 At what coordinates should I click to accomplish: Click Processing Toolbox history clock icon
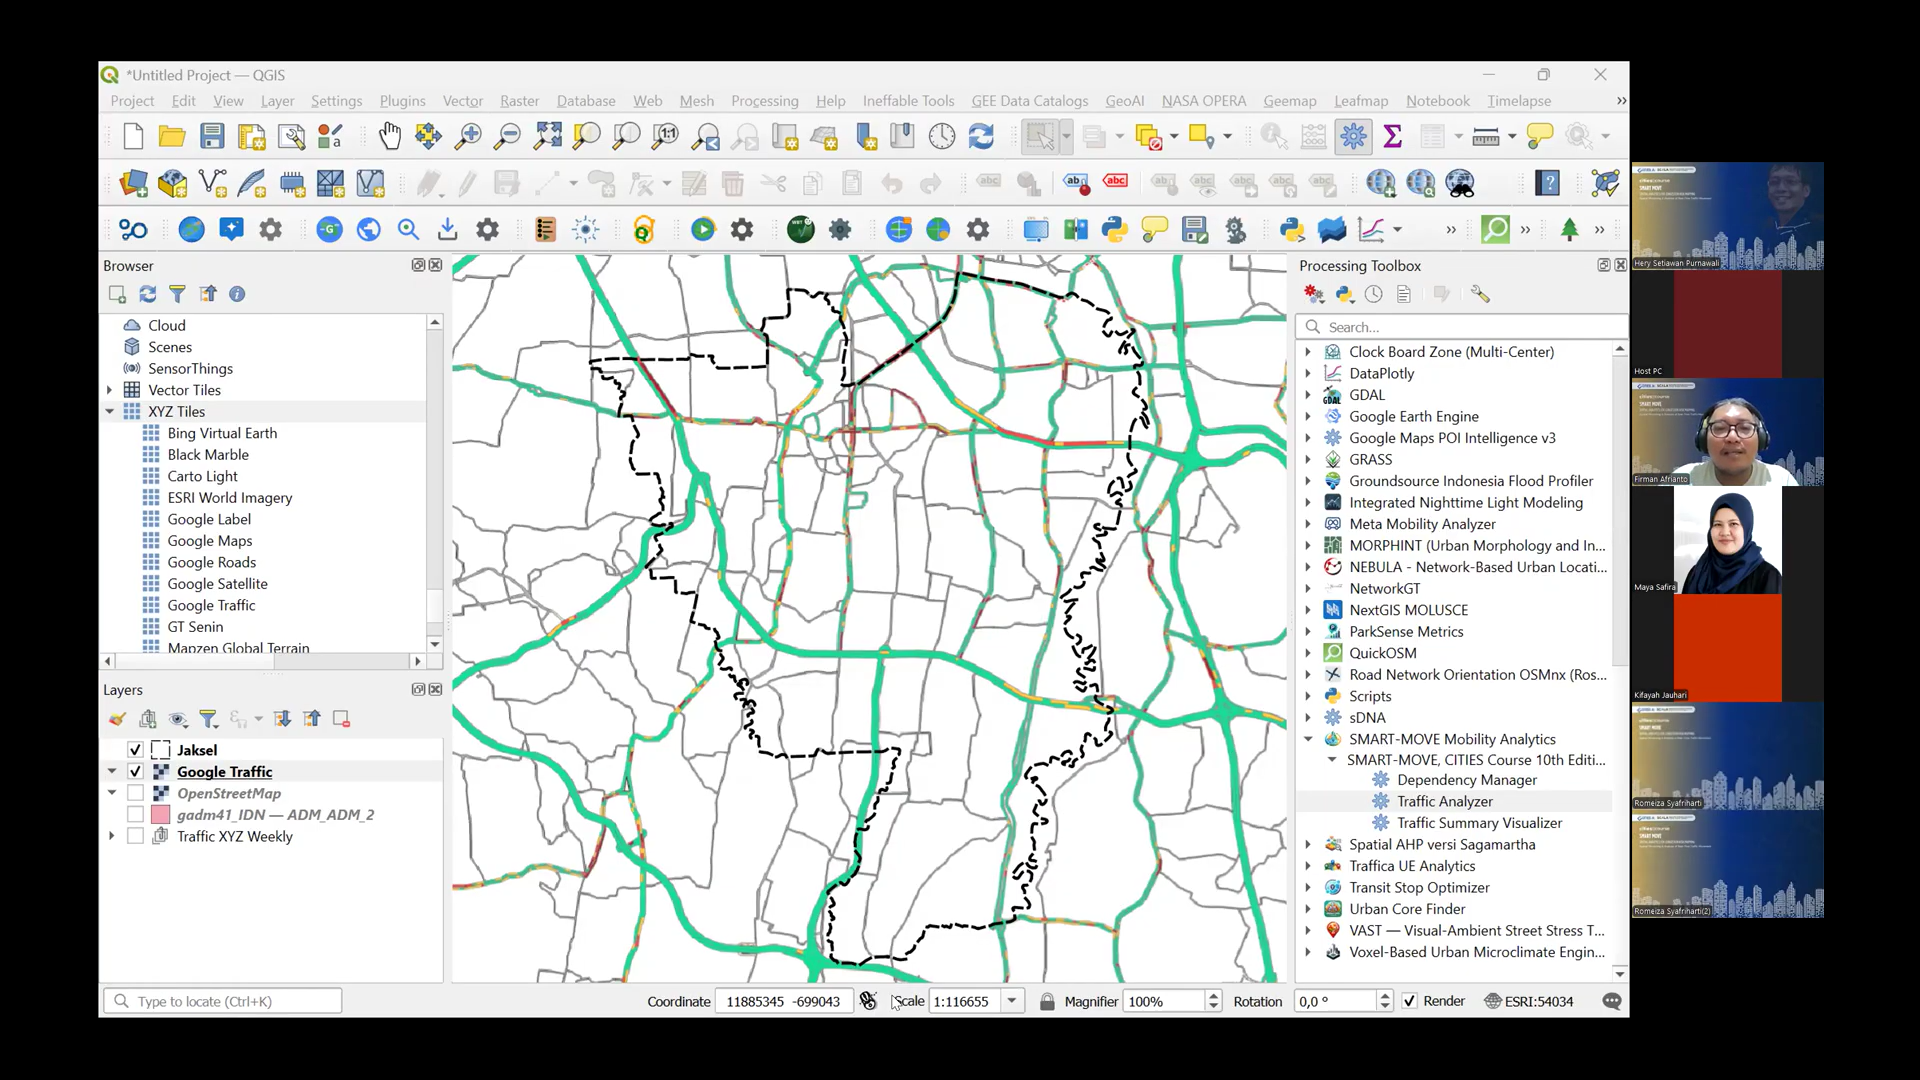click(1374, 294)
